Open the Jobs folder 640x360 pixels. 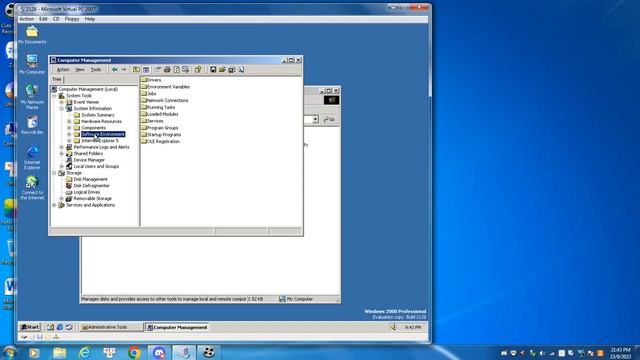pos(149,93)
